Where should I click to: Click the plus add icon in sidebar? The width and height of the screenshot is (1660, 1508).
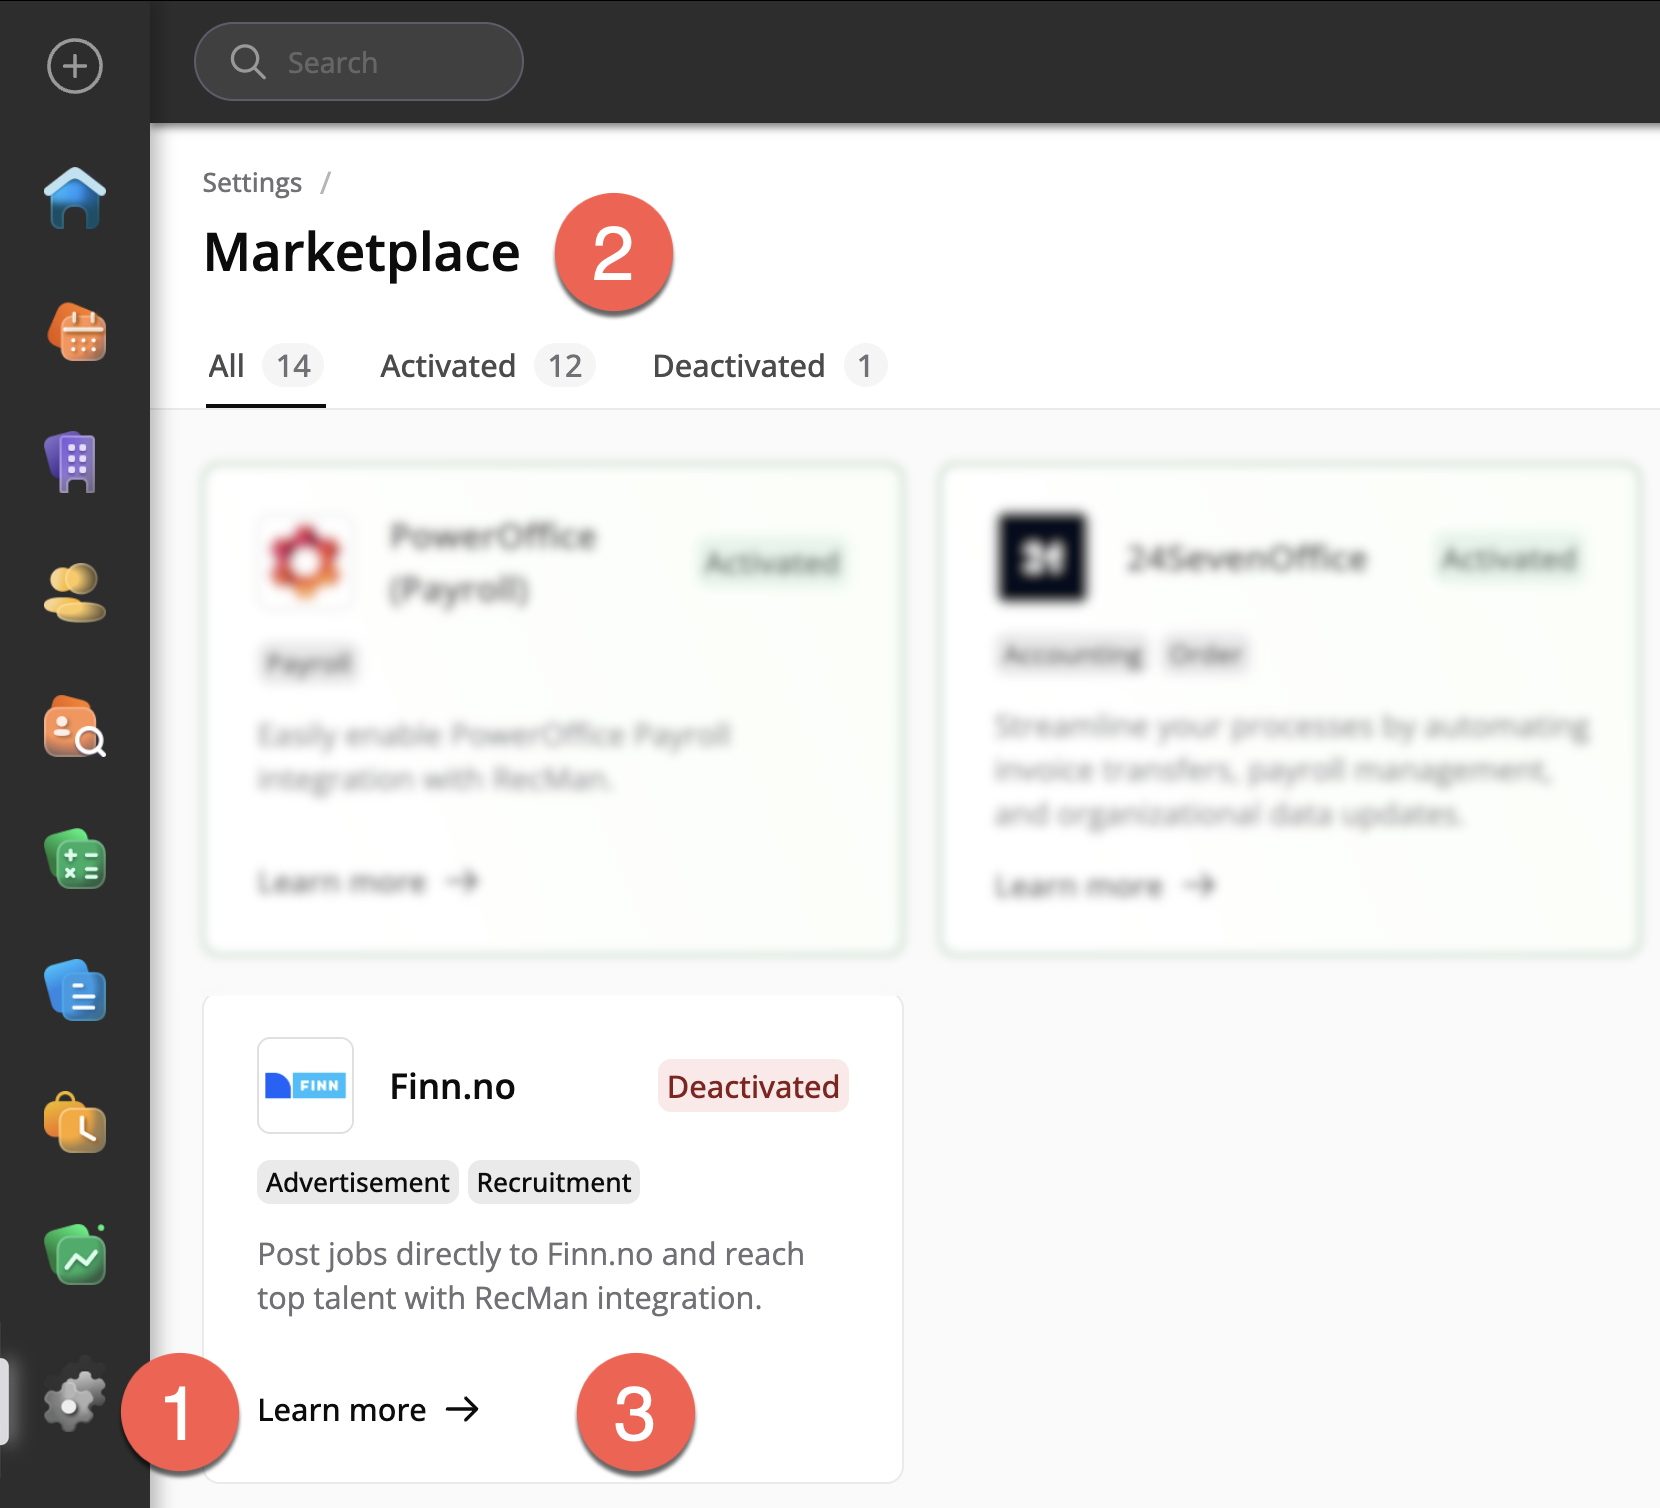coord(75,66)
